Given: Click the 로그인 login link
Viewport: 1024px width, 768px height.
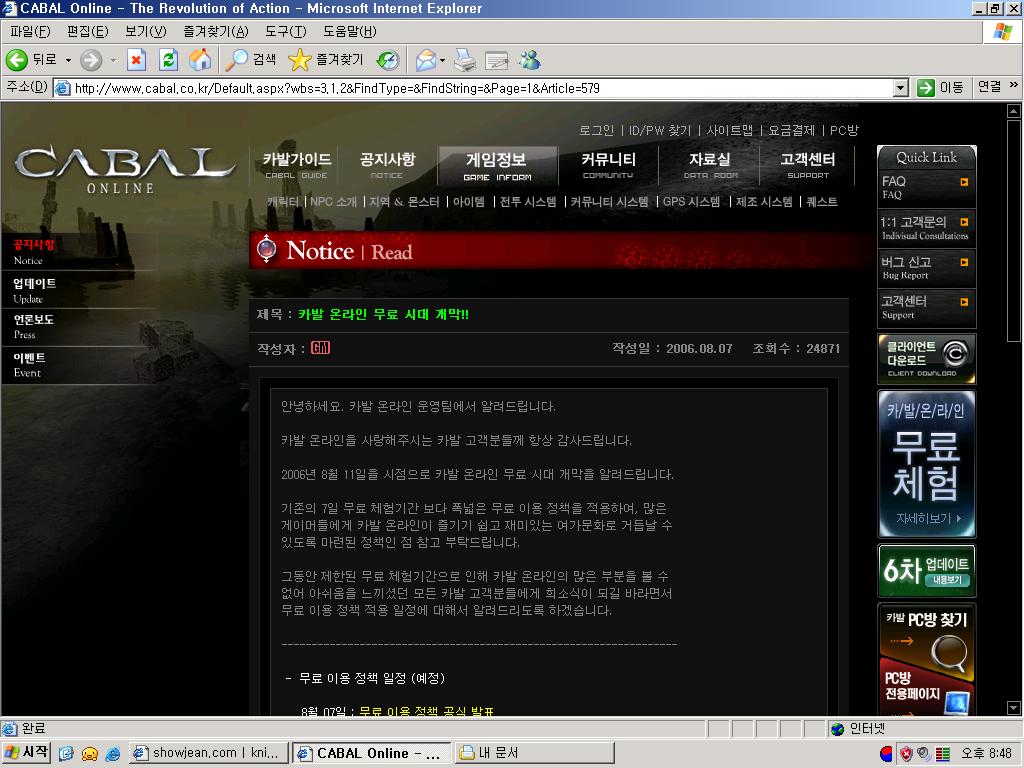Looking at the screenshot, I should click(x=596, y=131).
